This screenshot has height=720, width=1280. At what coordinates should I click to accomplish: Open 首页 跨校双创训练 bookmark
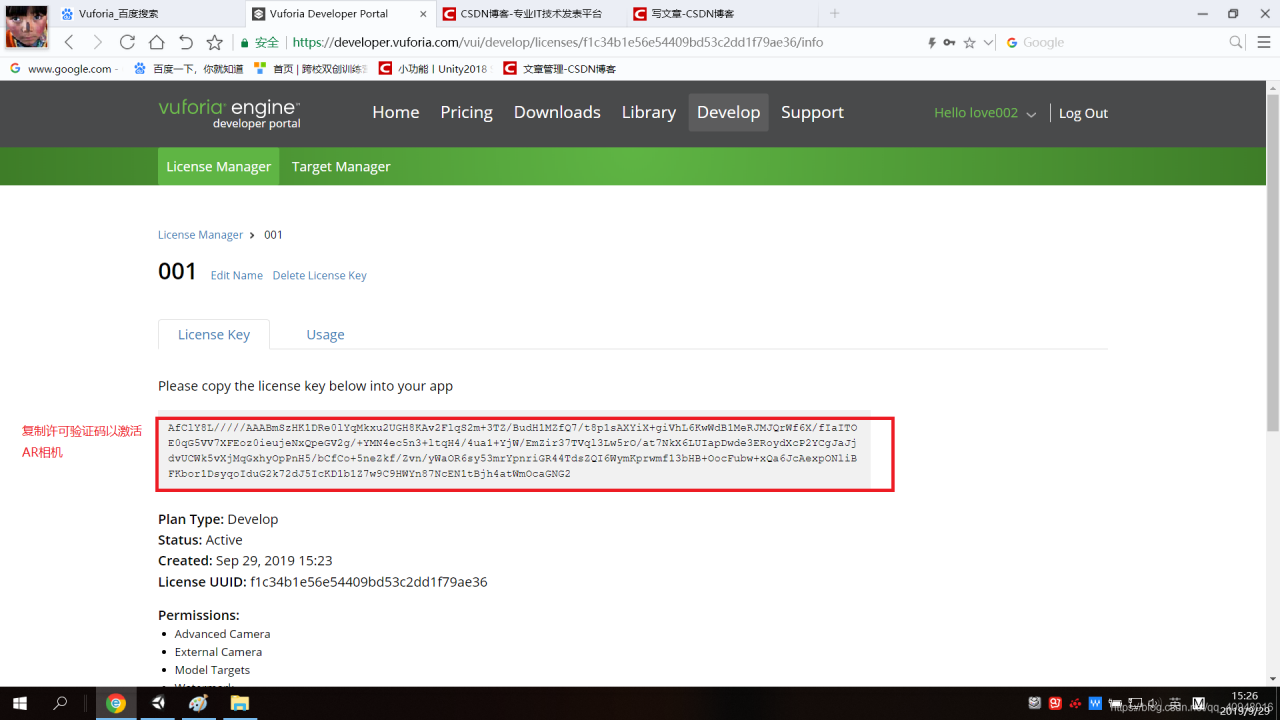(310, 69)
